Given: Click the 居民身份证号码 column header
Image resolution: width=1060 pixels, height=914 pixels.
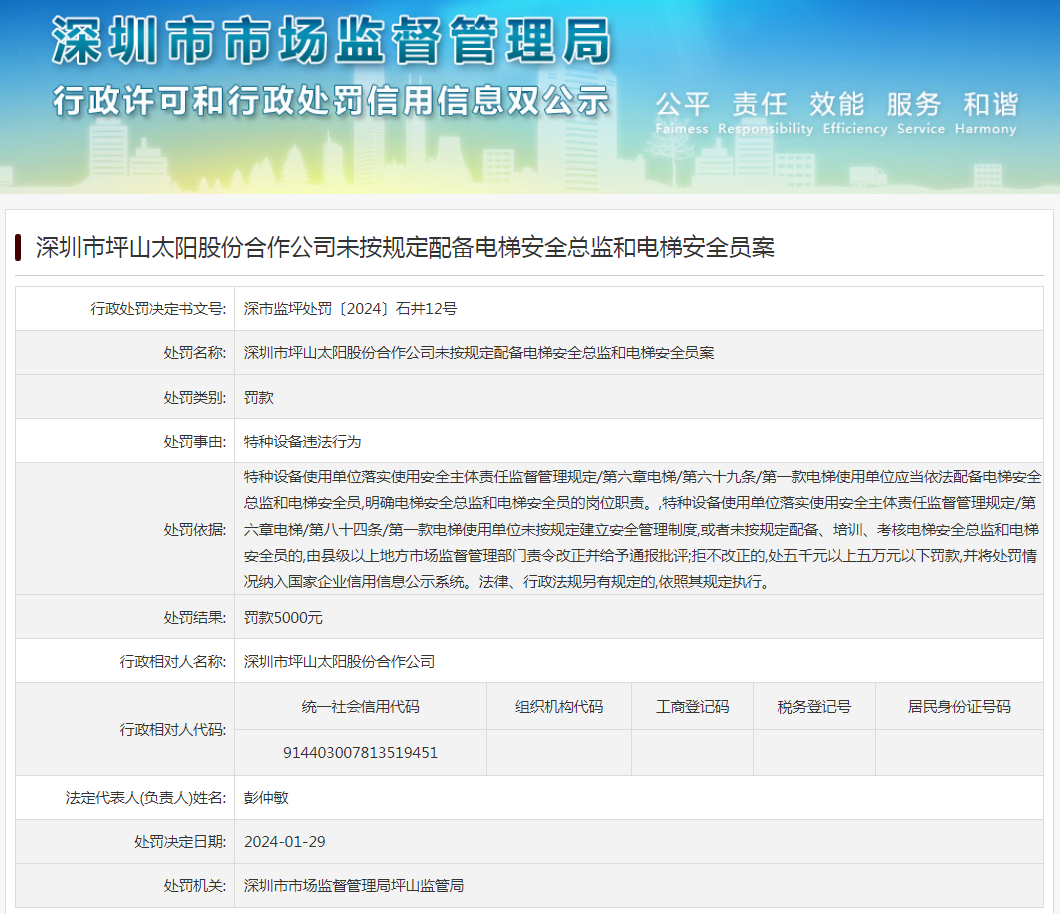Looking at the screenshot, I should coord(959,706).
